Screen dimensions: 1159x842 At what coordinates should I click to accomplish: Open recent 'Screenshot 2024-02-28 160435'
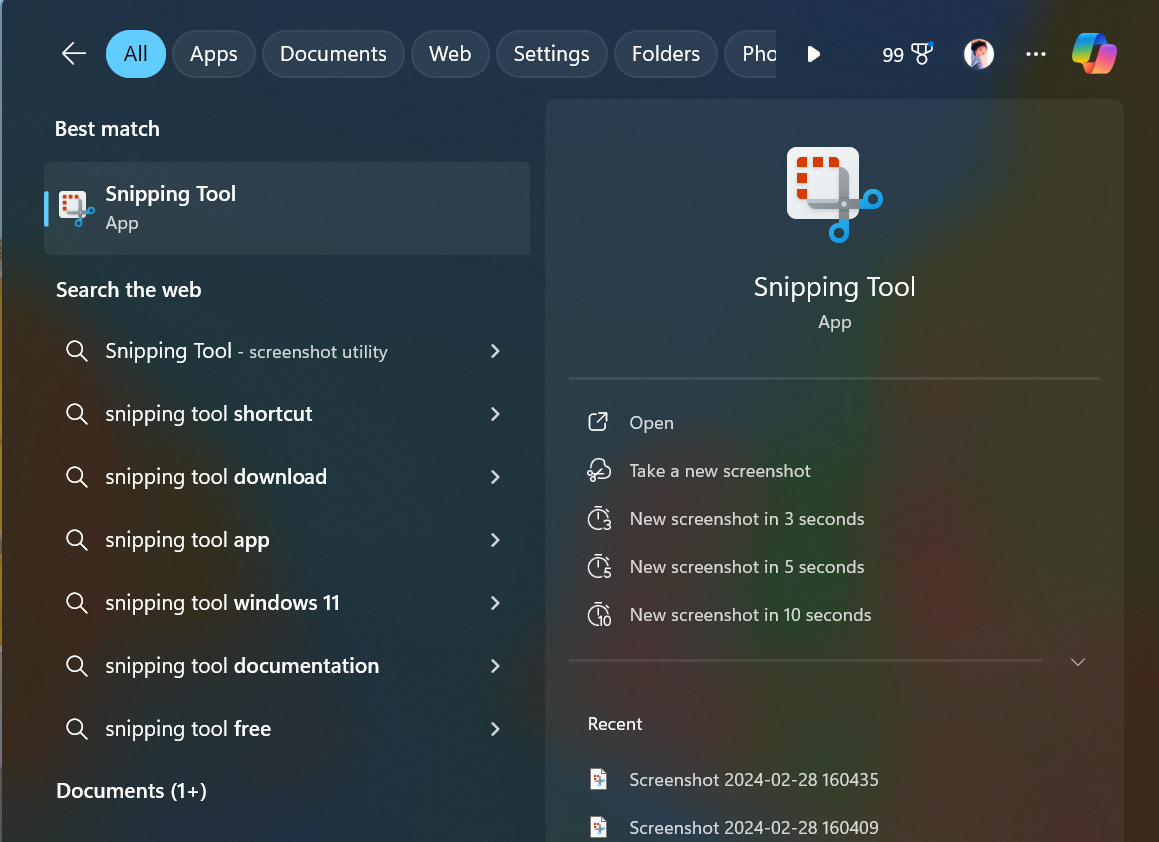[754, 780]
